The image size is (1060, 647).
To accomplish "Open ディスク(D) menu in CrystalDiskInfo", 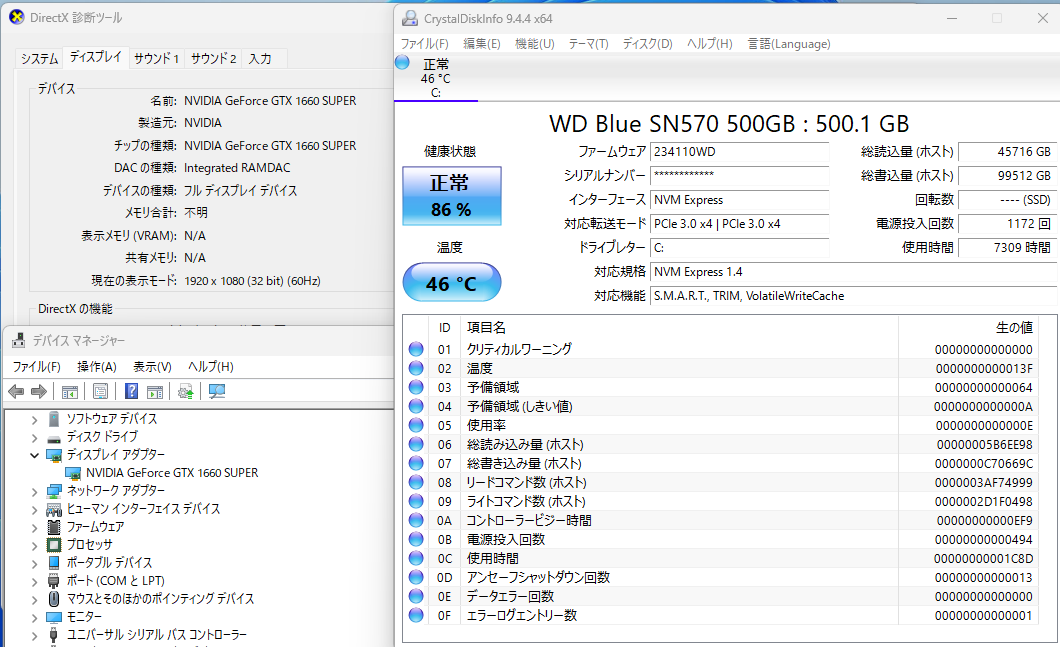I will point(647,44).
